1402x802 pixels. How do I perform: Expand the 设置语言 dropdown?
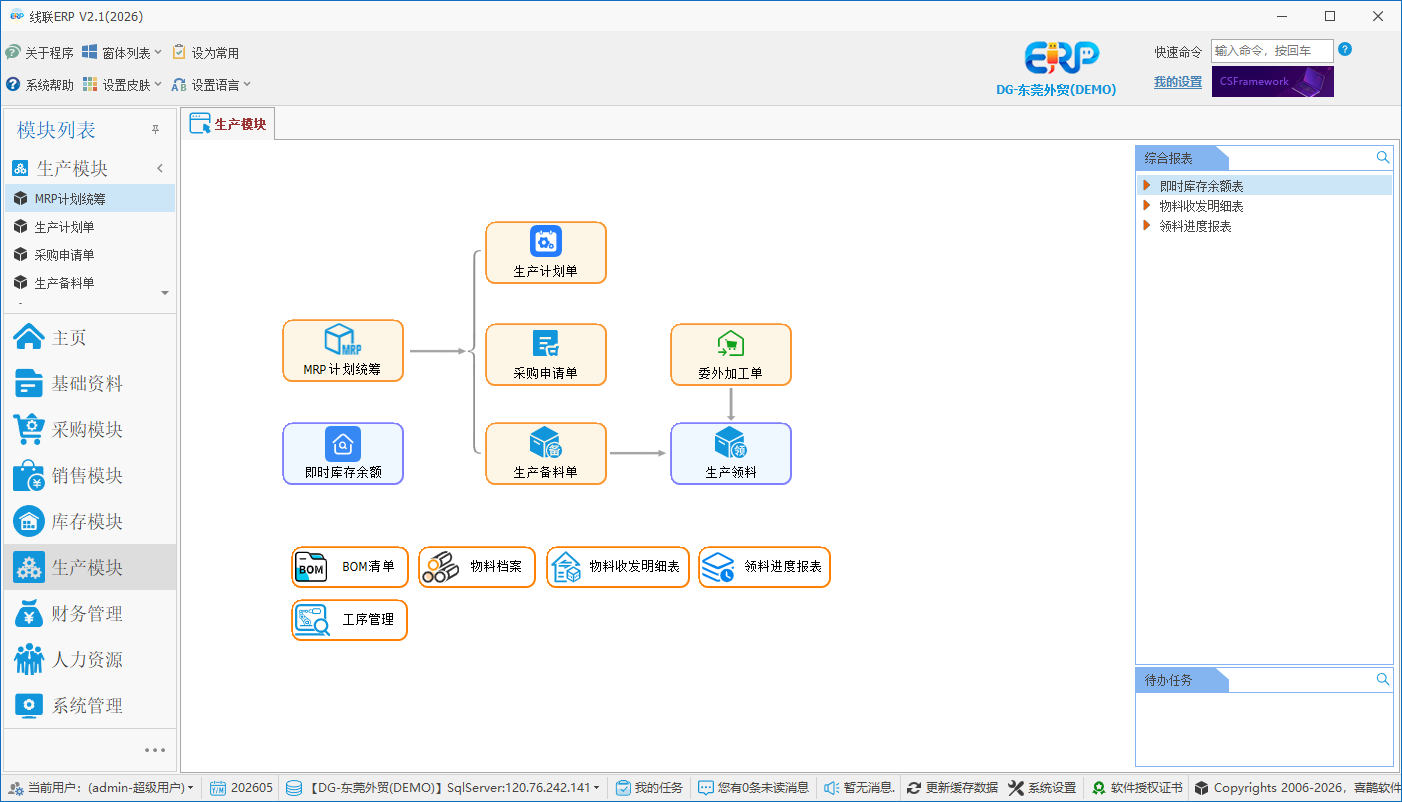pos(211,85)
